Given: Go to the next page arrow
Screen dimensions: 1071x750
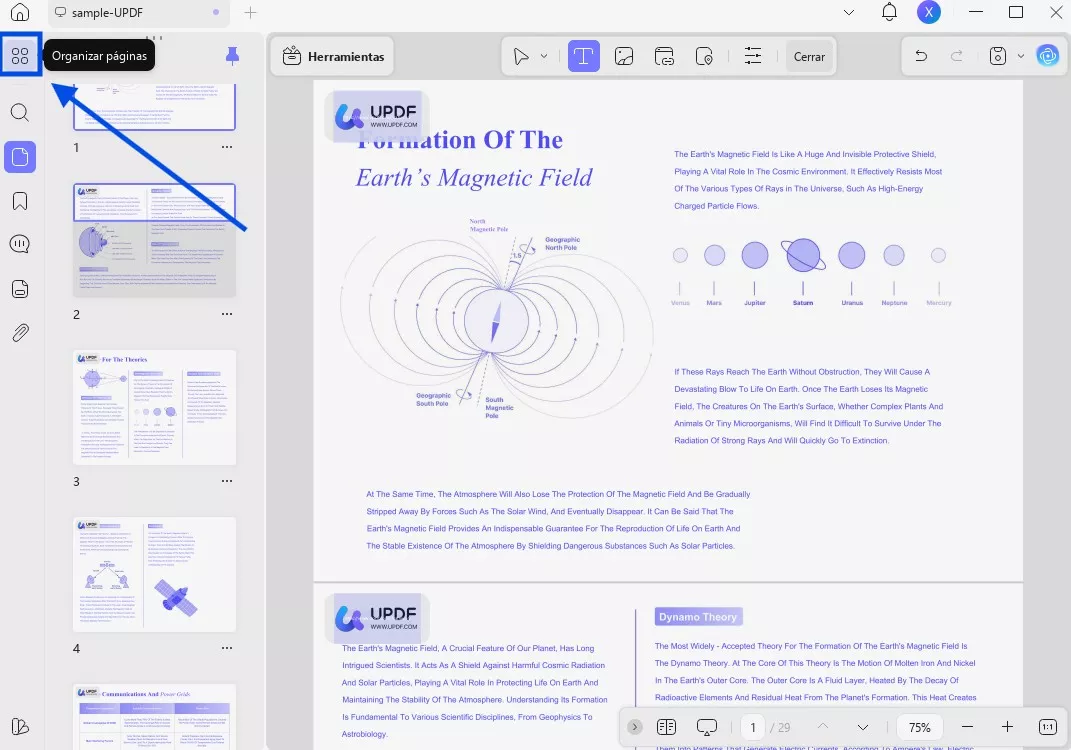Looking at the screenshot, I should [x=863, y=727].
